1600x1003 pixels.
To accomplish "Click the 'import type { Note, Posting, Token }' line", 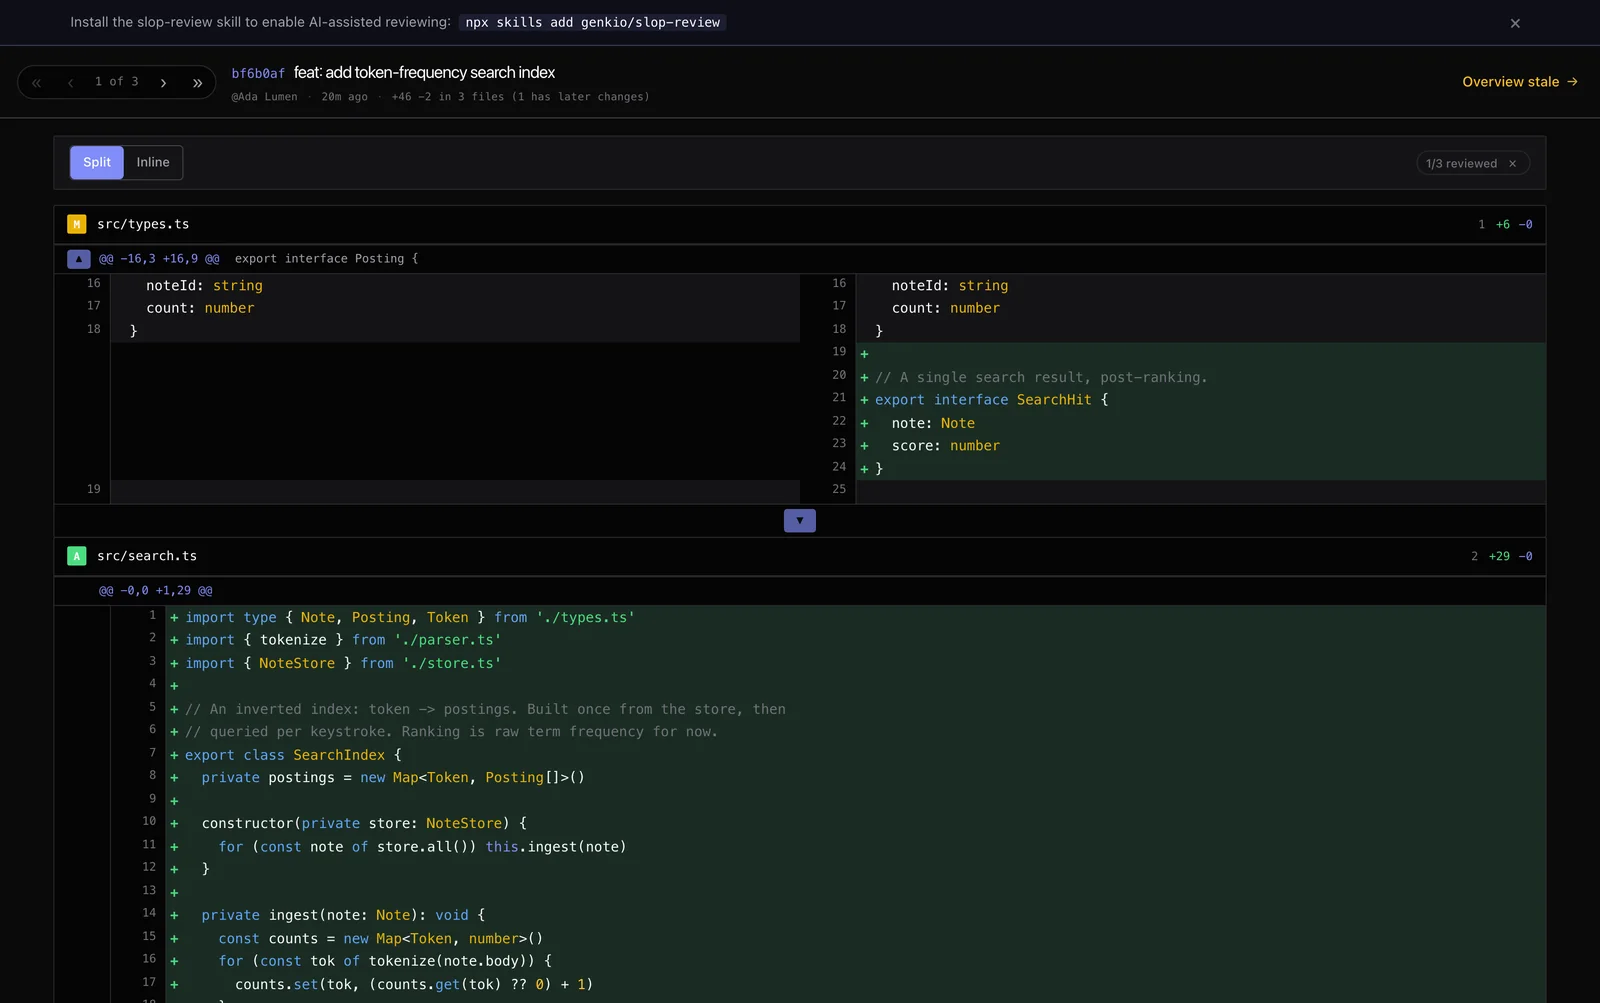I will click(856, 617).
